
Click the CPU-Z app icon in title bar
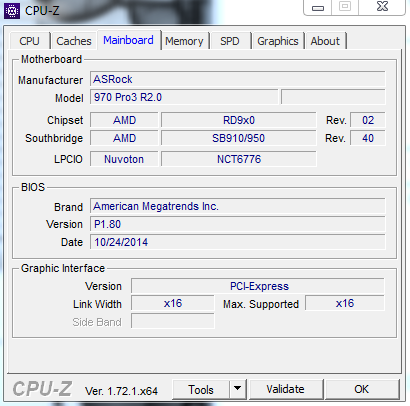point(12,11)
